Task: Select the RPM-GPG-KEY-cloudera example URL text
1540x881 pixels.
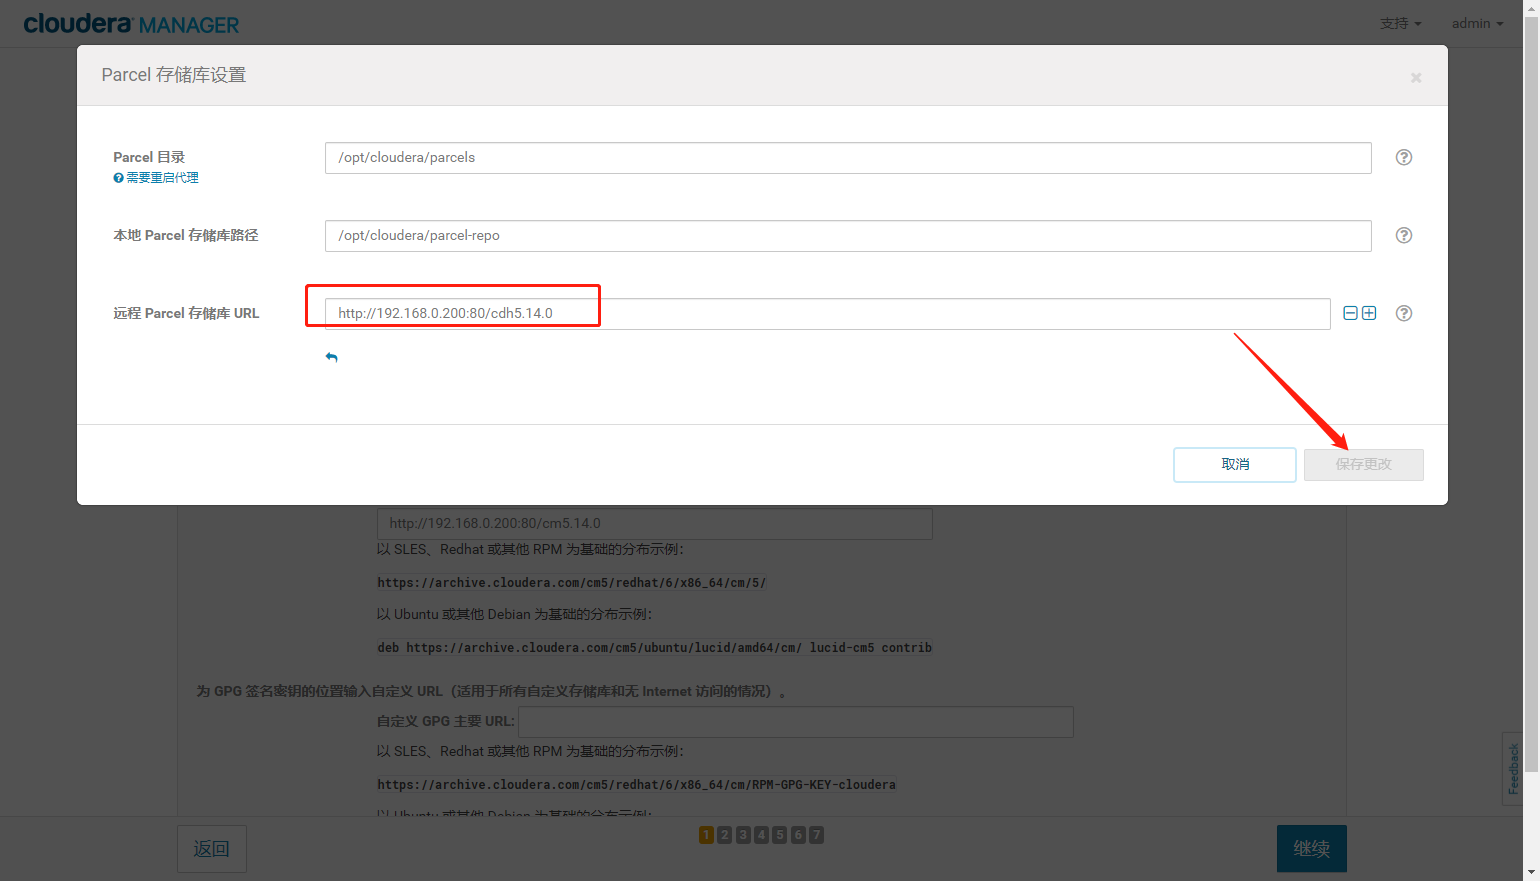Action: coord(637,784)
